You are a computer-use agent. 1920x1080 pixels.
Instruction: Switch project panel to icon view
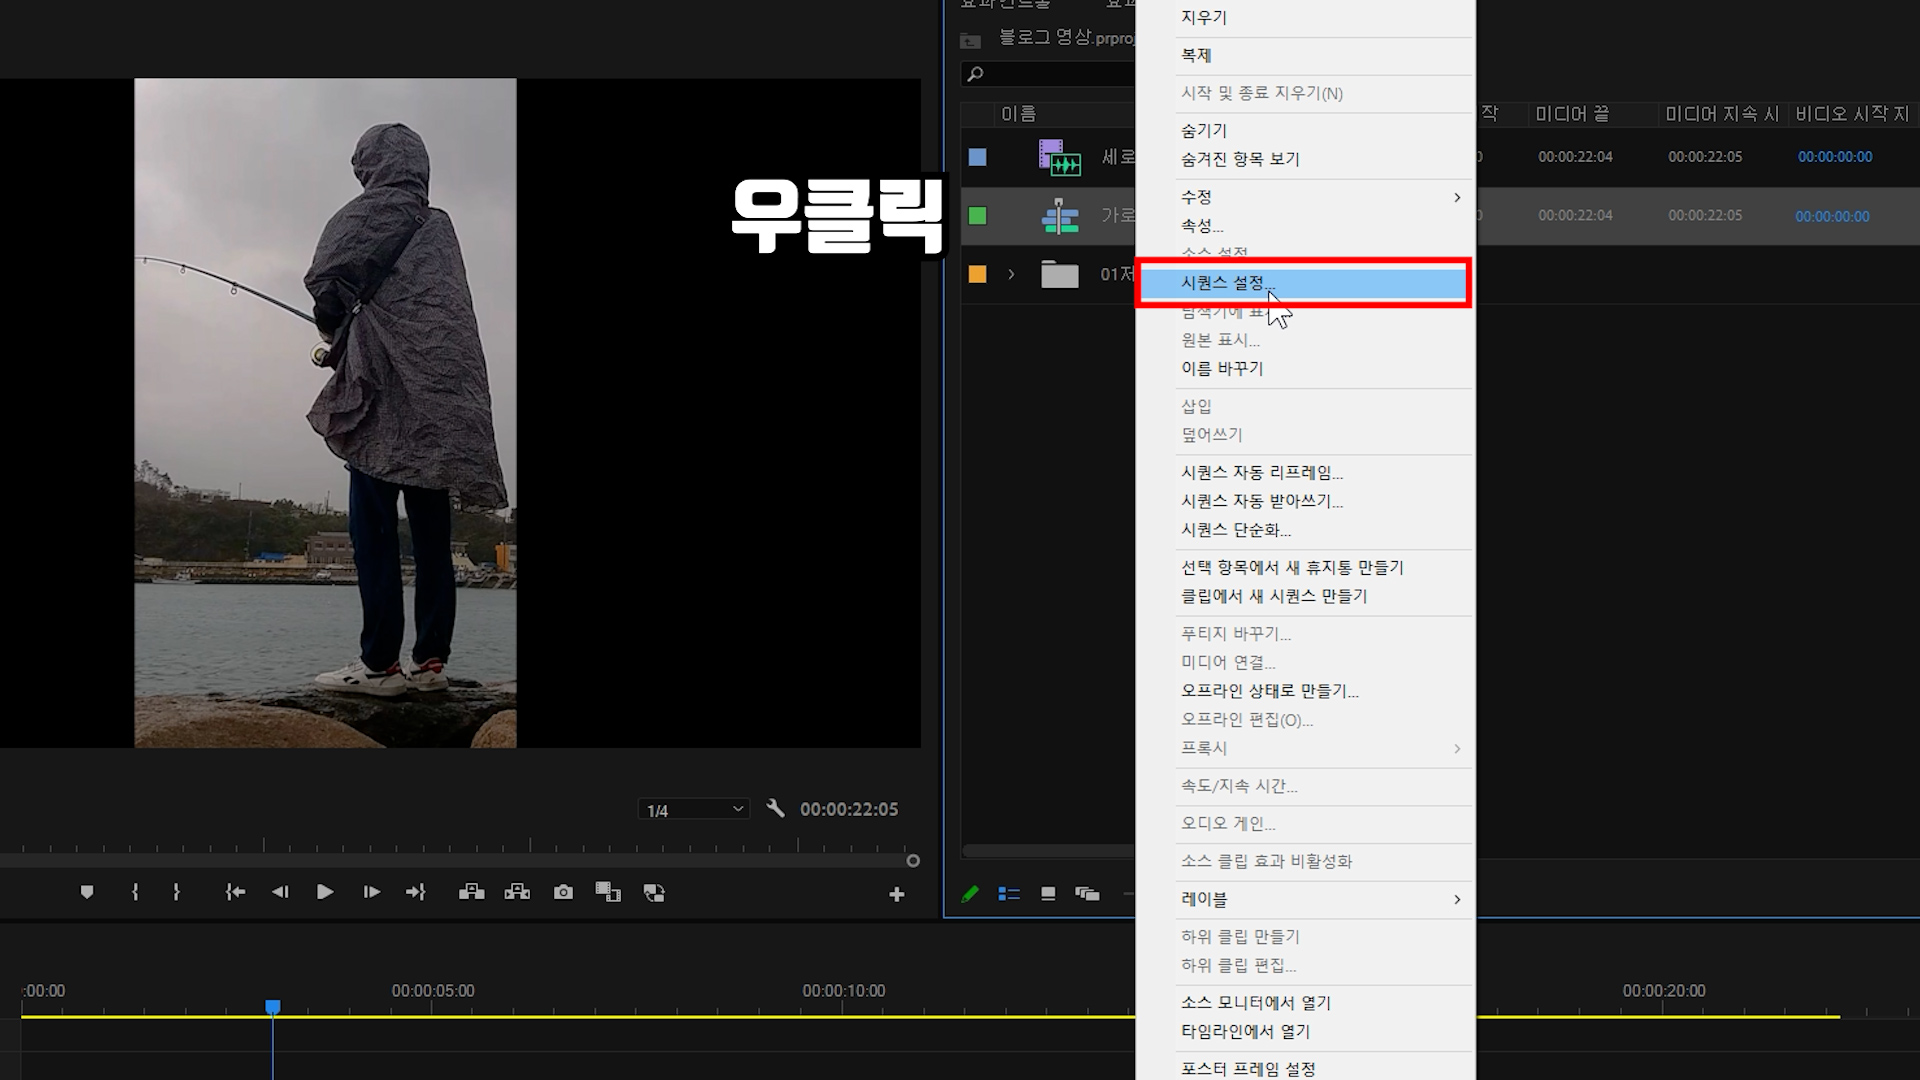pyautogui.click(x=1048, y=894)
